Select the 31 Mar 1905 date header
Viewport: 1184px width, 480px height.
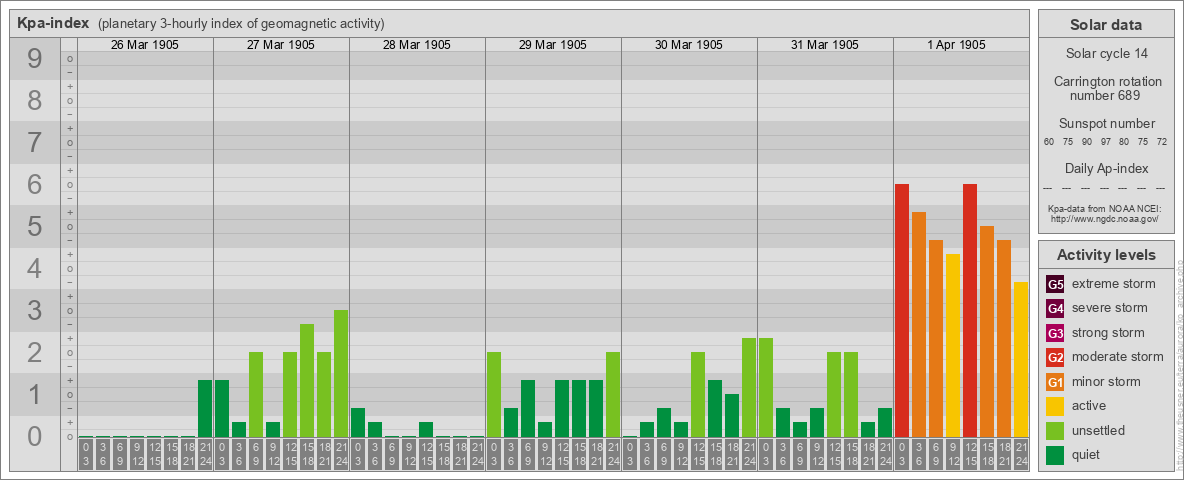825,45
